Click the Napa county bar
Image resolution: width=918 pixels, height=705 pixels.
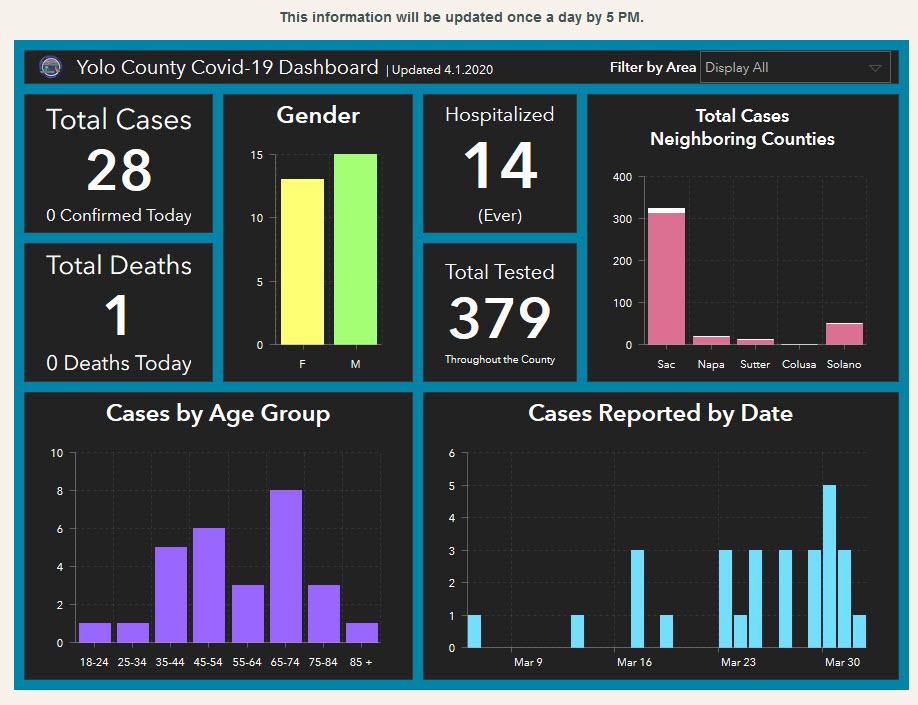(711, 340)
